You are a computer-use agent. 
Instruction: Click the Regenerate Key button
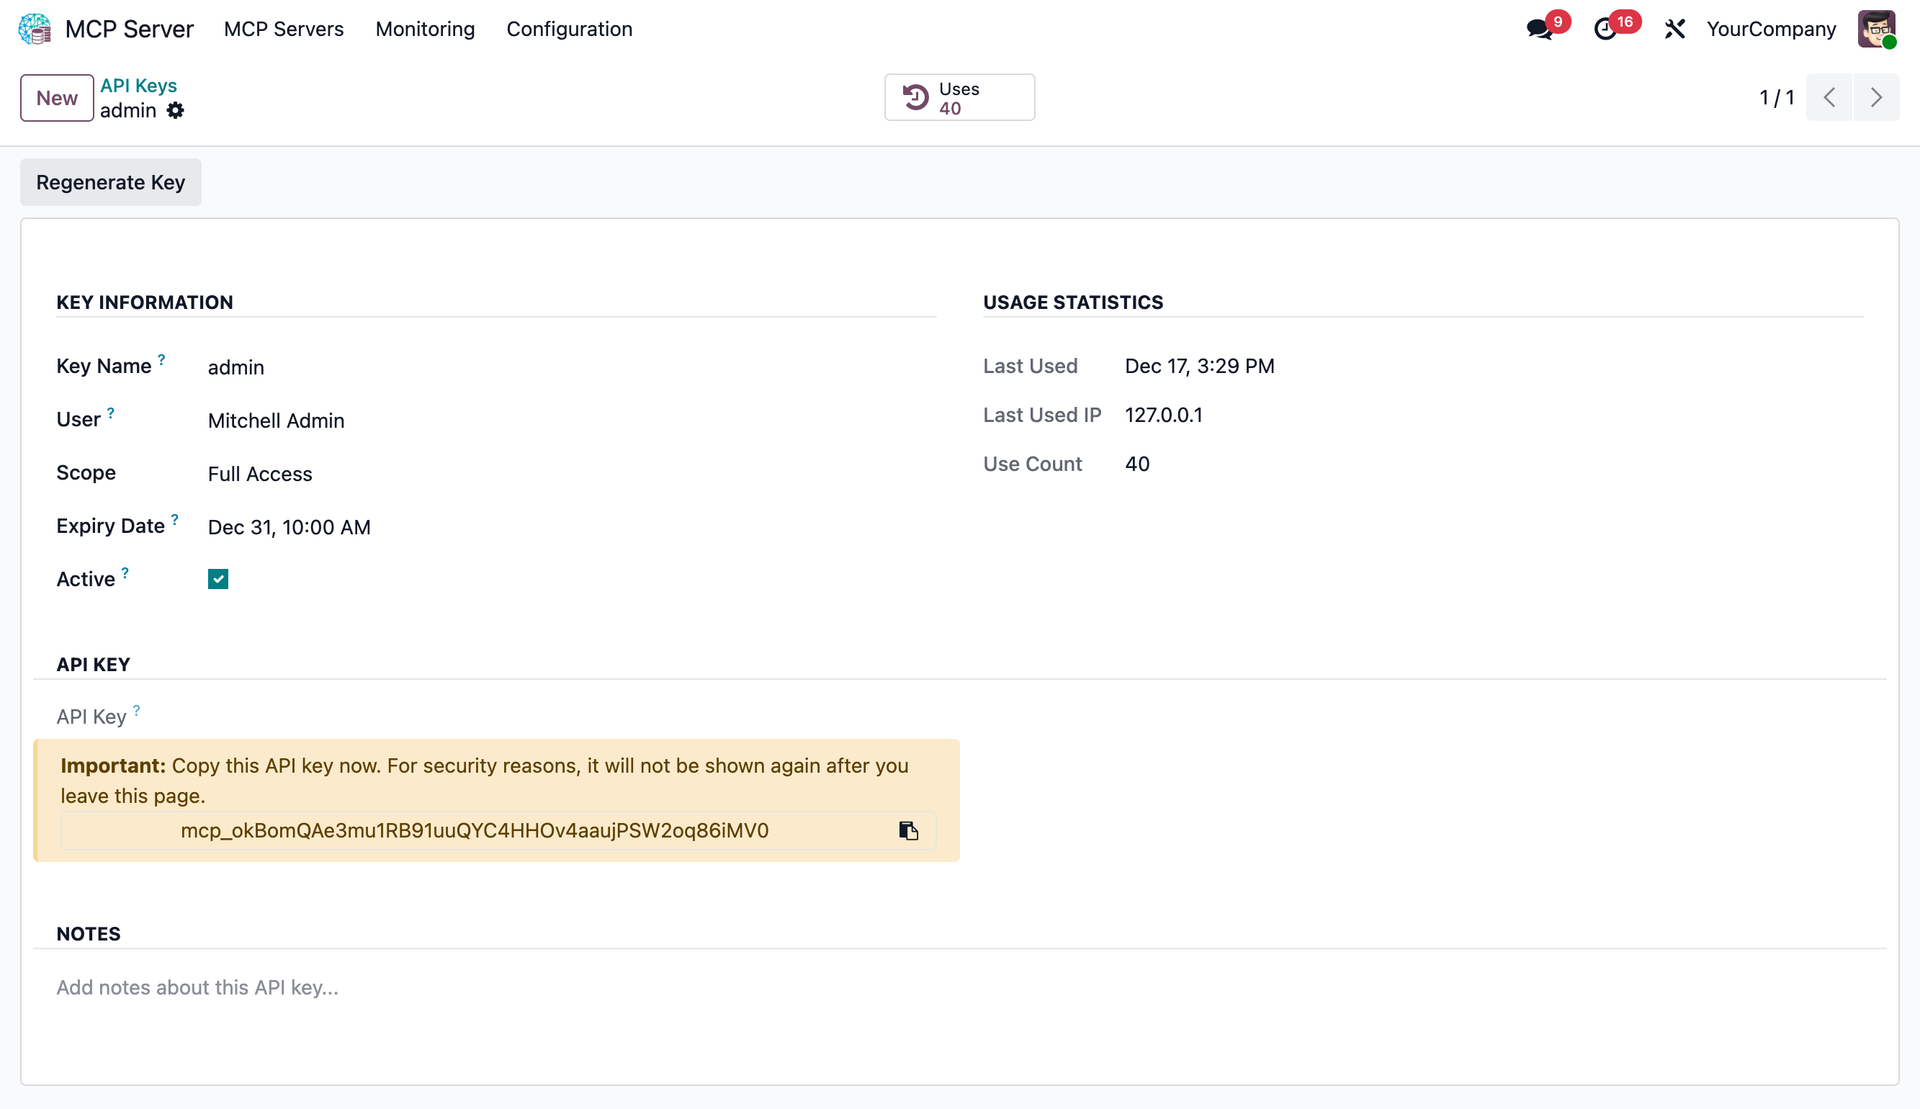coord(110,182)
